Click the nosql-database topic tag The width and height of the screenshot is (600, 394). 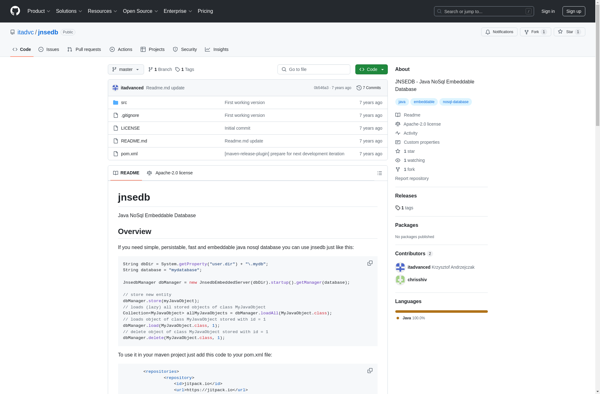[455, 102]
